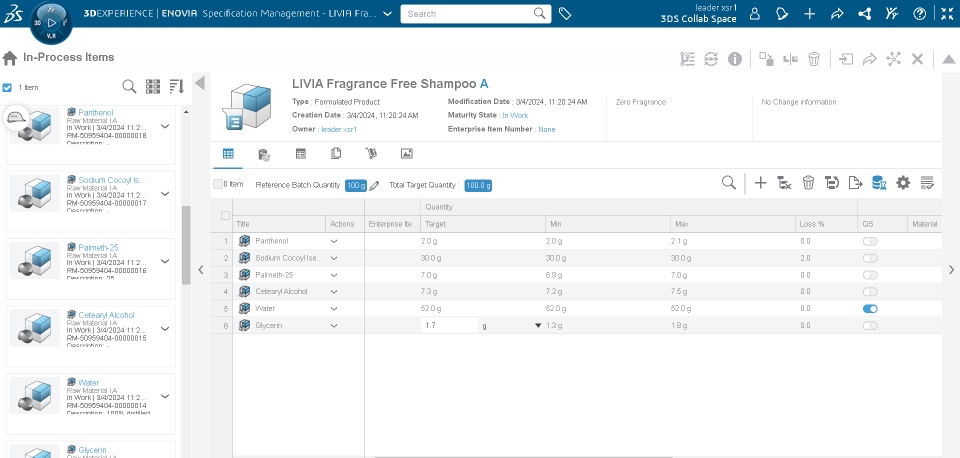Search the In-Process Items list
This screenshot has width=960, height=458.
point(129,86)
